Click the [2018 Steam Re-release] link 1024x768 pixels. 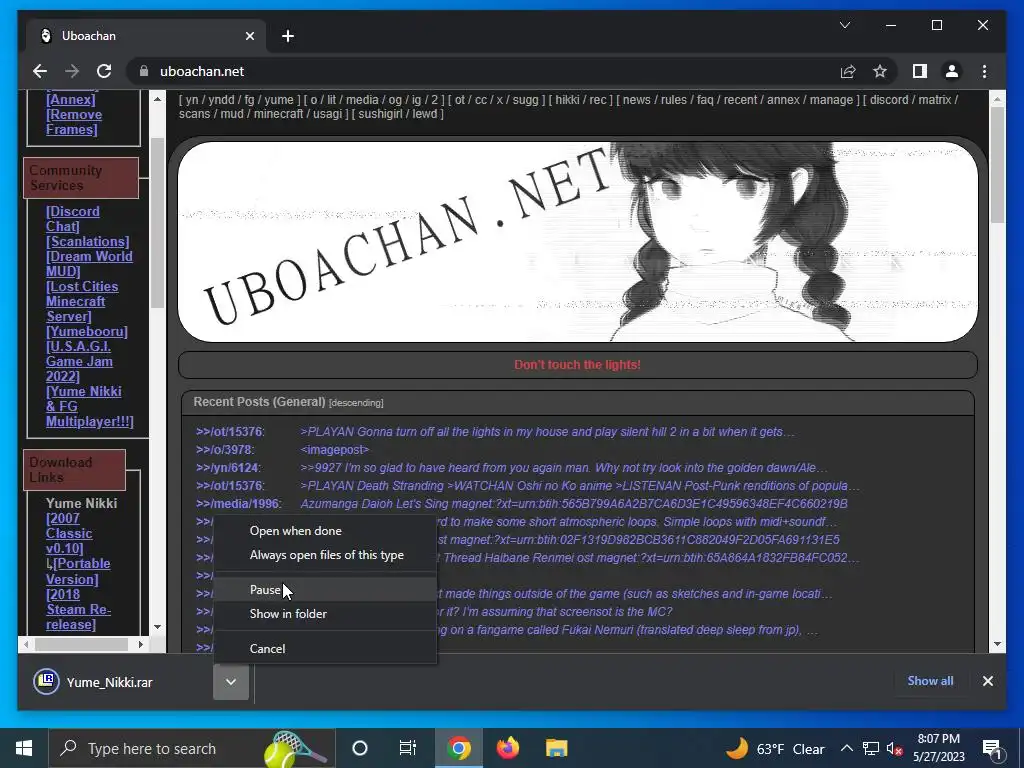click(78, 609)
